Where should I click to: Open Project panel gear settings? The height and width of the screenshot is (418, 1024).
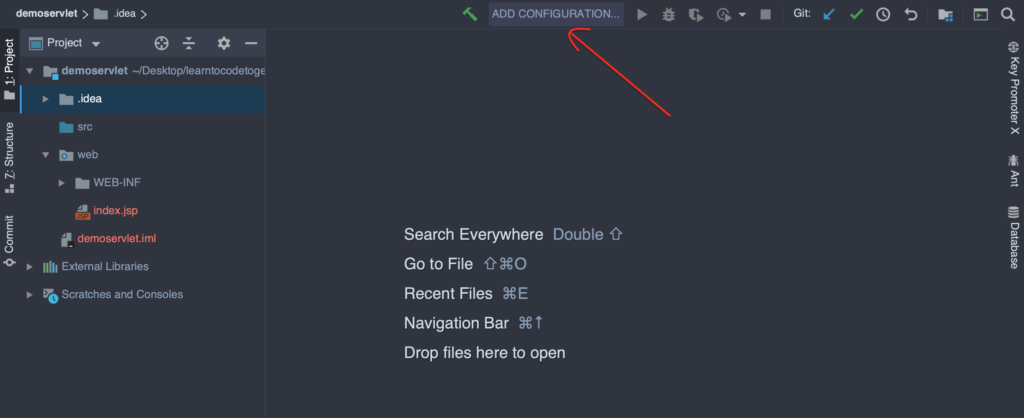point(224,44)
